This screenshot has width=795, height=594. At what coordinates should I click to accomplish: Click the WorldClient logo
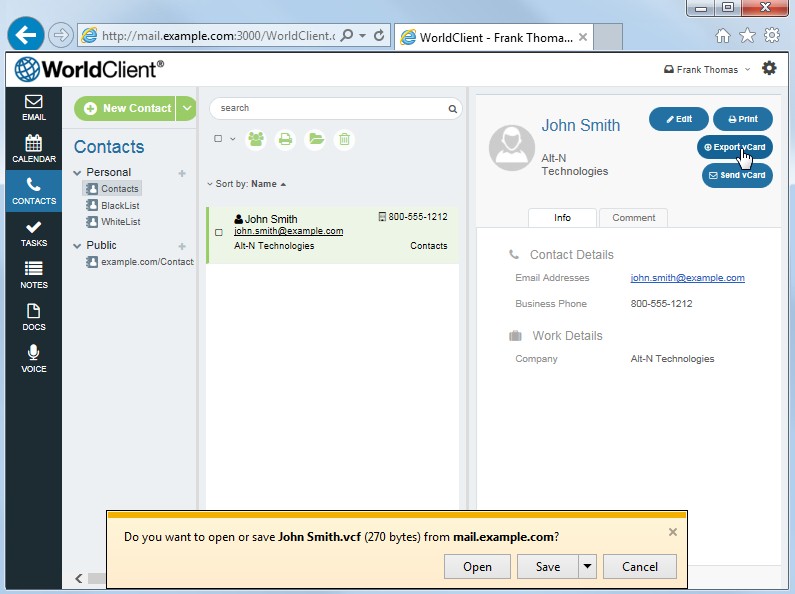point(89,69)
